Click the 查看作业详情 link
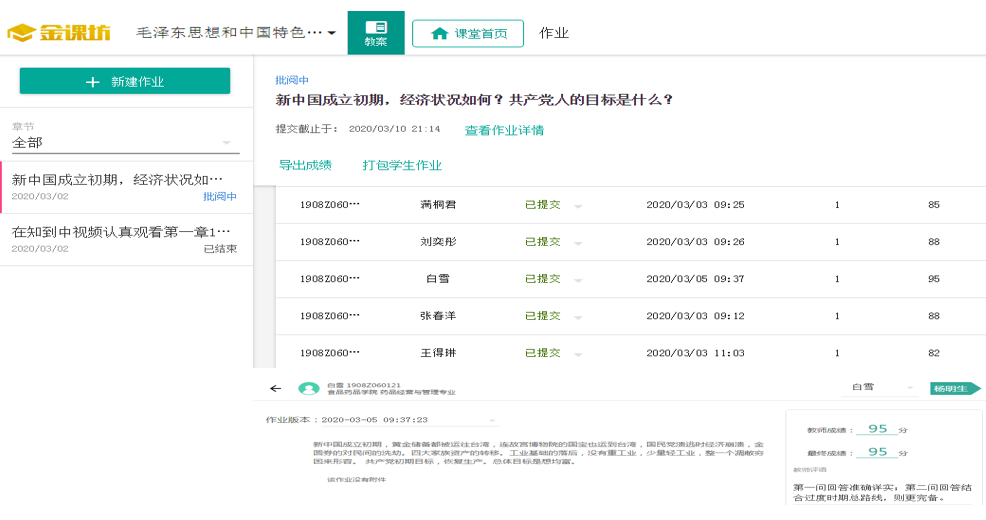The width and height of the screenshot is (986, 520). tap(504, 130)
